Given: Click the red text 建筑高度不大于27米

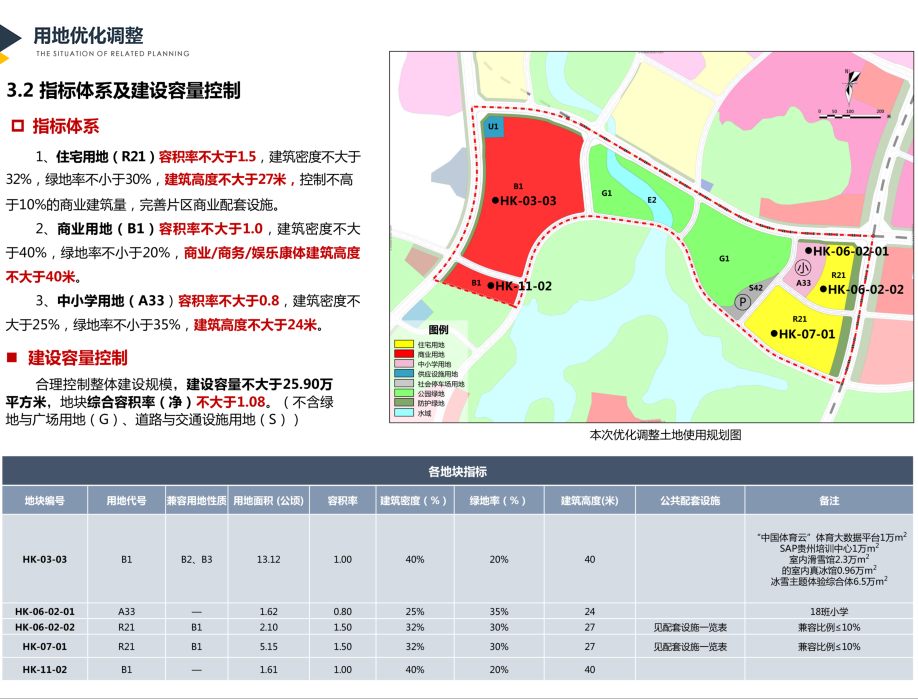Looking at the screenshot, I should pos(226,180).
